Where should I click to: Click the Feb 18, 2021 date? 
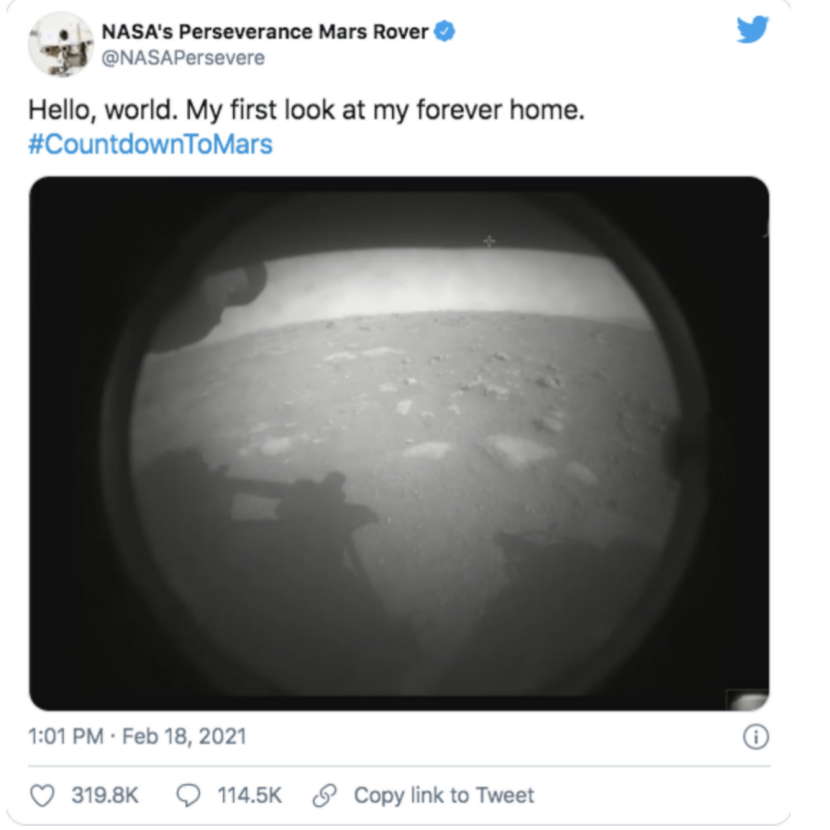[184, 737]
